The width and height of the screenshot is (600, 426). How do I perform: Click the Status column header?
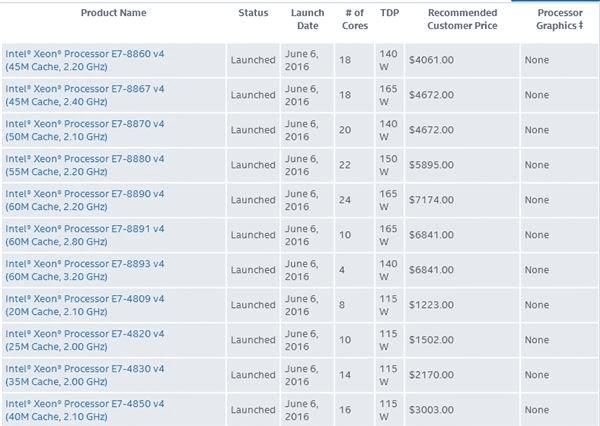pos(253,13)
